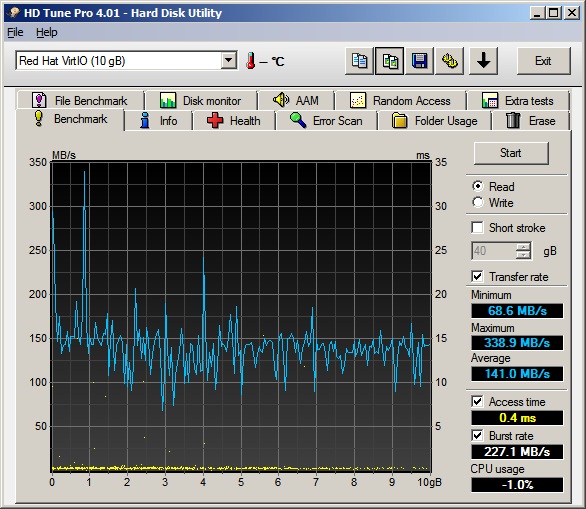Viewport: 586px width, 509px height.
Task: Toggle the Burst rate checkbox
Action: click(478, 435)
